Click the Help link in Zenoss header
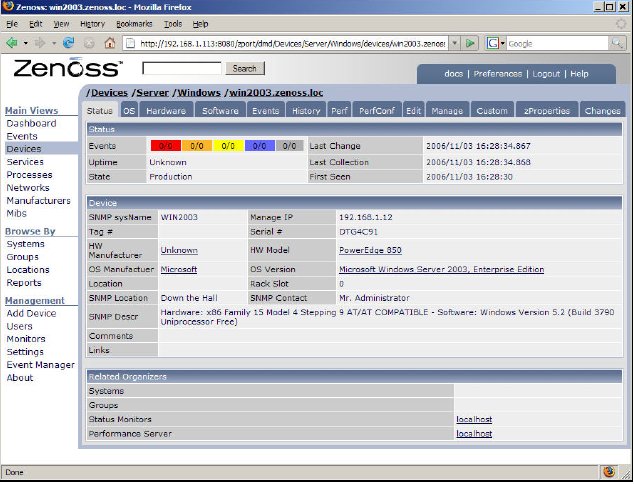Screen dimensions: 634x484 (x=579, y=74)
